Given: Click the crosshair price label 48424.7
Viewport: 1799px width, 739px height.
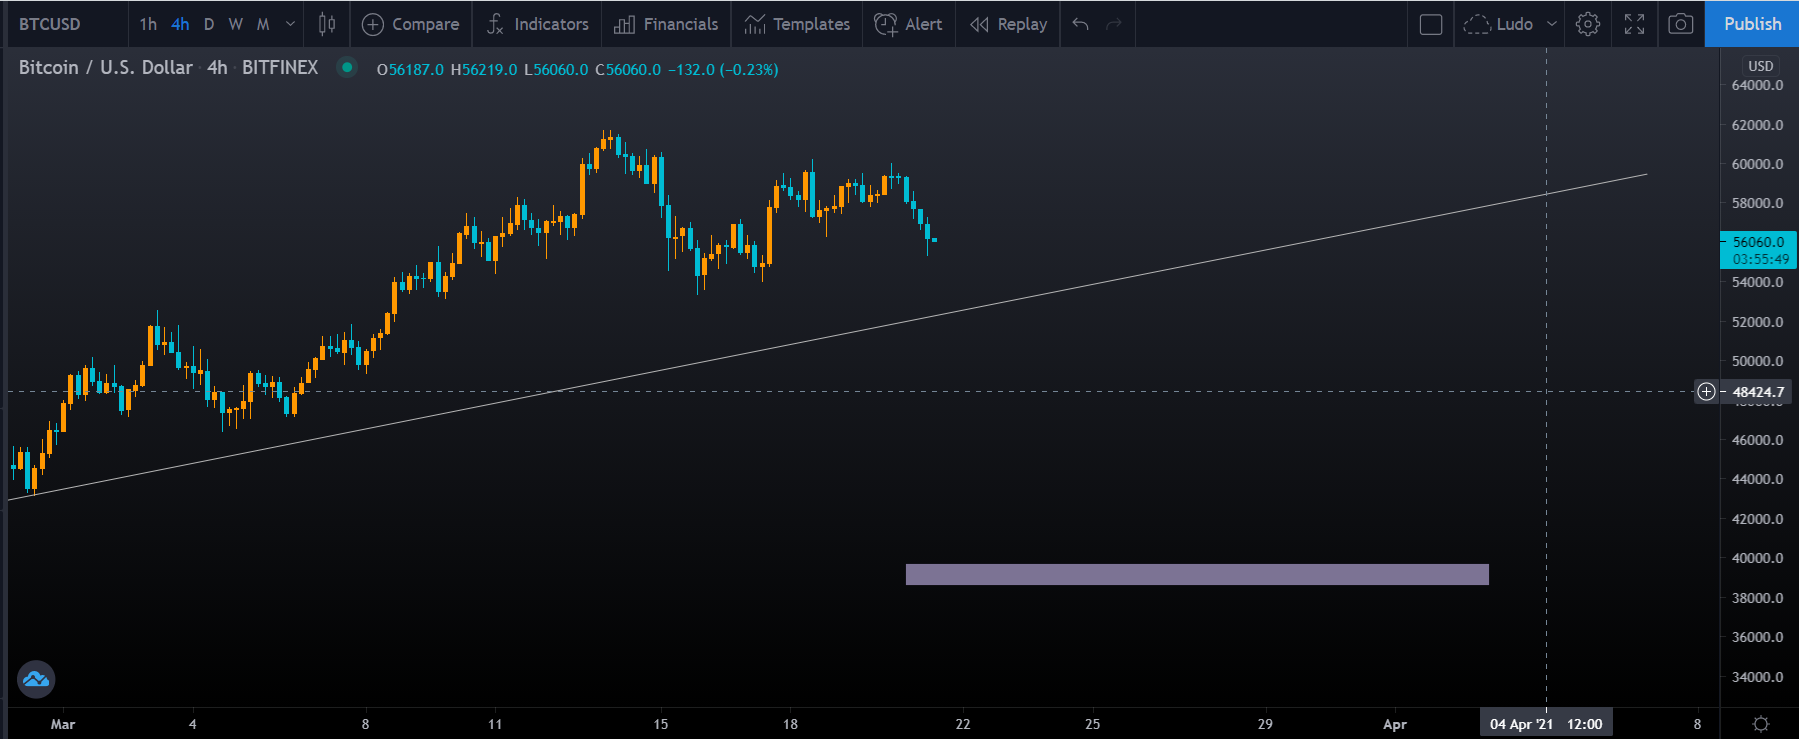Looking at the screenshot, I should 1758,392.
